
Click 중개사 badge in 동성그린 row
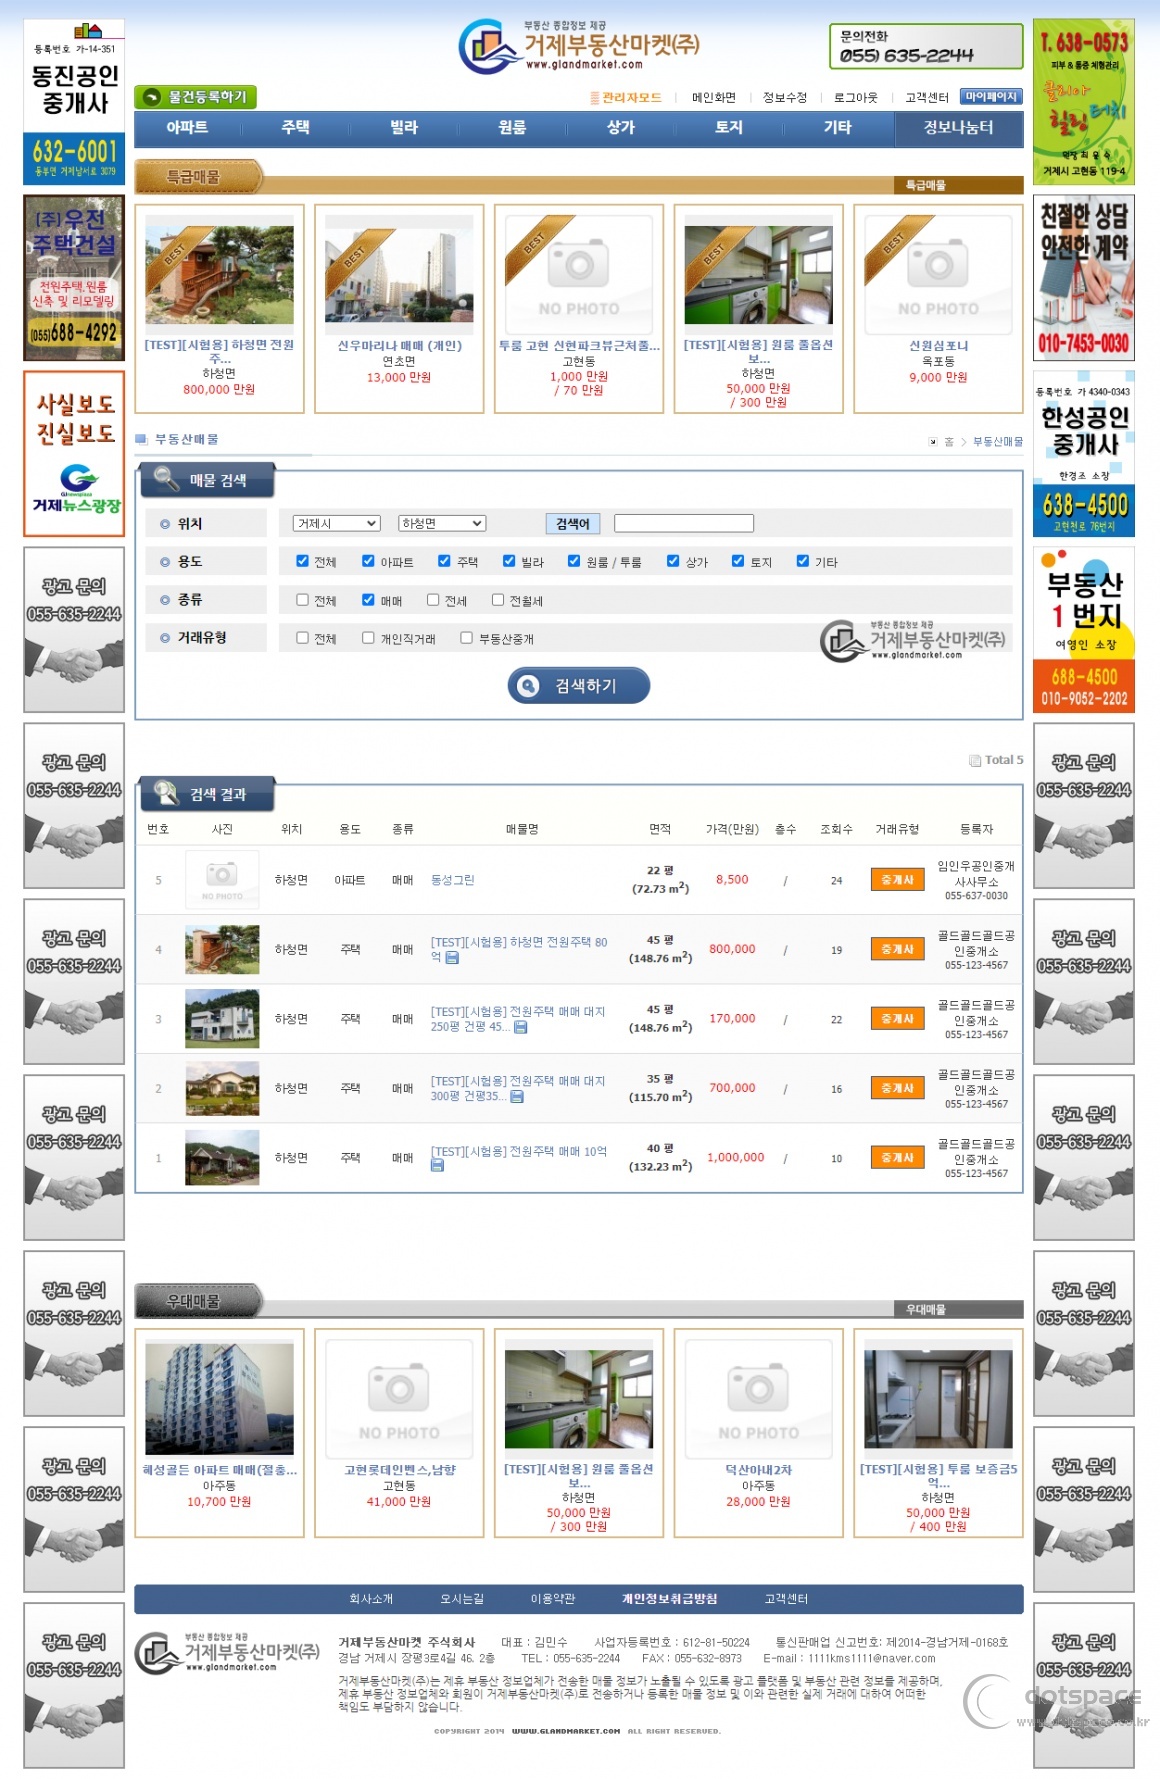[897, 880]
